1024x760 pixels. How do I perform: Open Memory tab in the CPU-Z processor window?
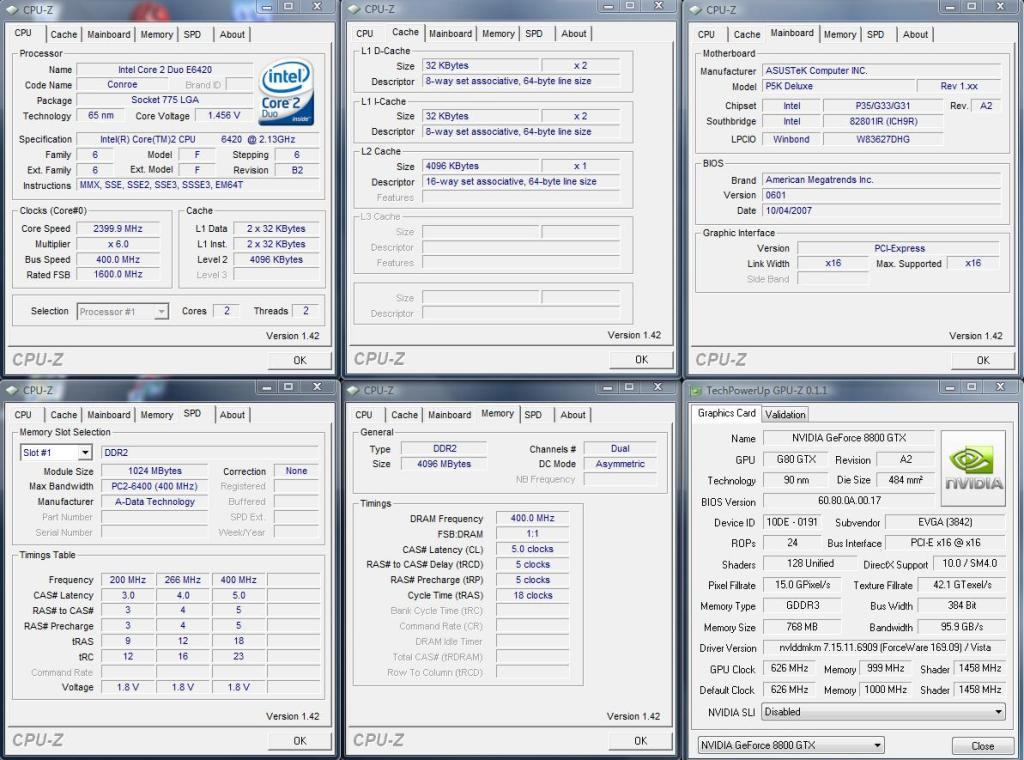pyautogui.click(x=157, y=35)
